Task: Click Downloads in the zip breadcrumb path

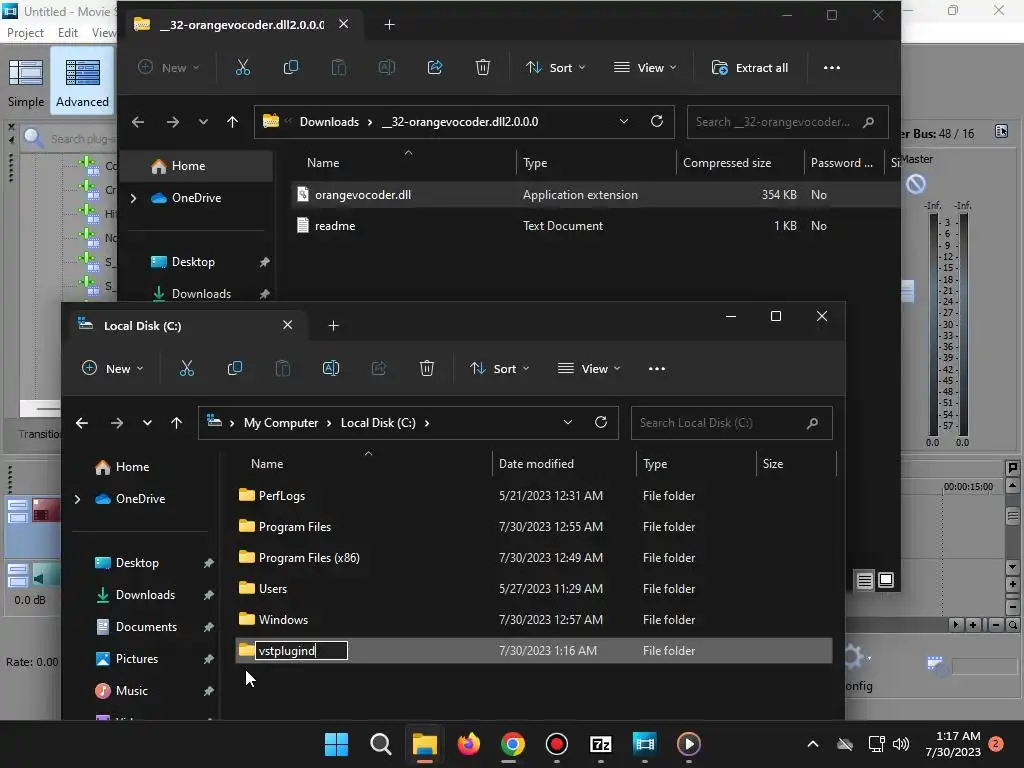Action: coord(329,121)
